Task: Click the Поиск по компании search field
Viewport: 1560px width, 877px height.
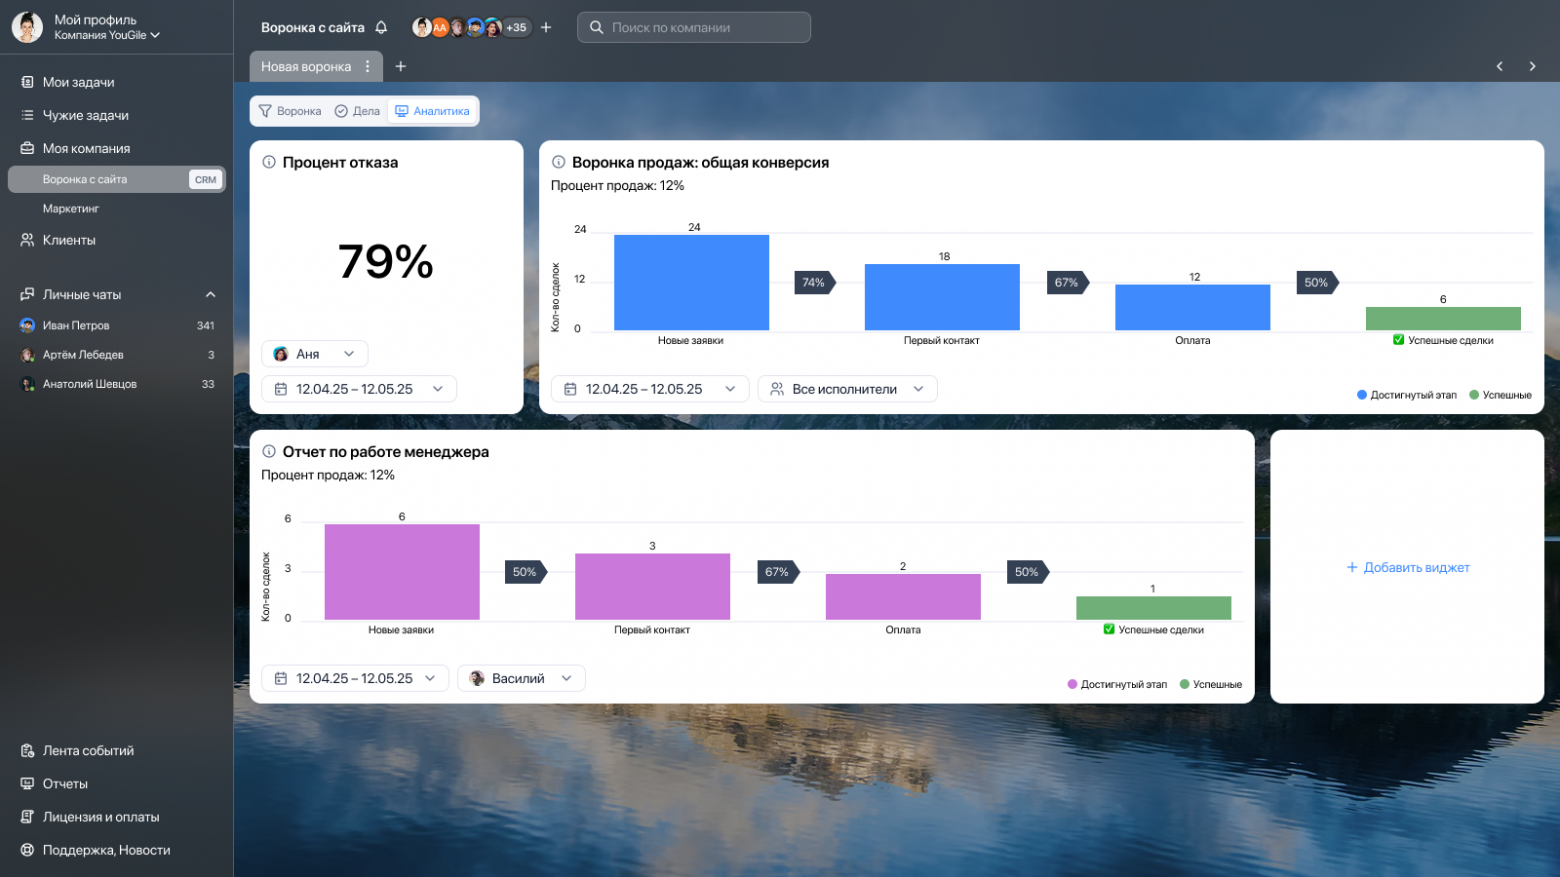Action: [x=694, y=28]
